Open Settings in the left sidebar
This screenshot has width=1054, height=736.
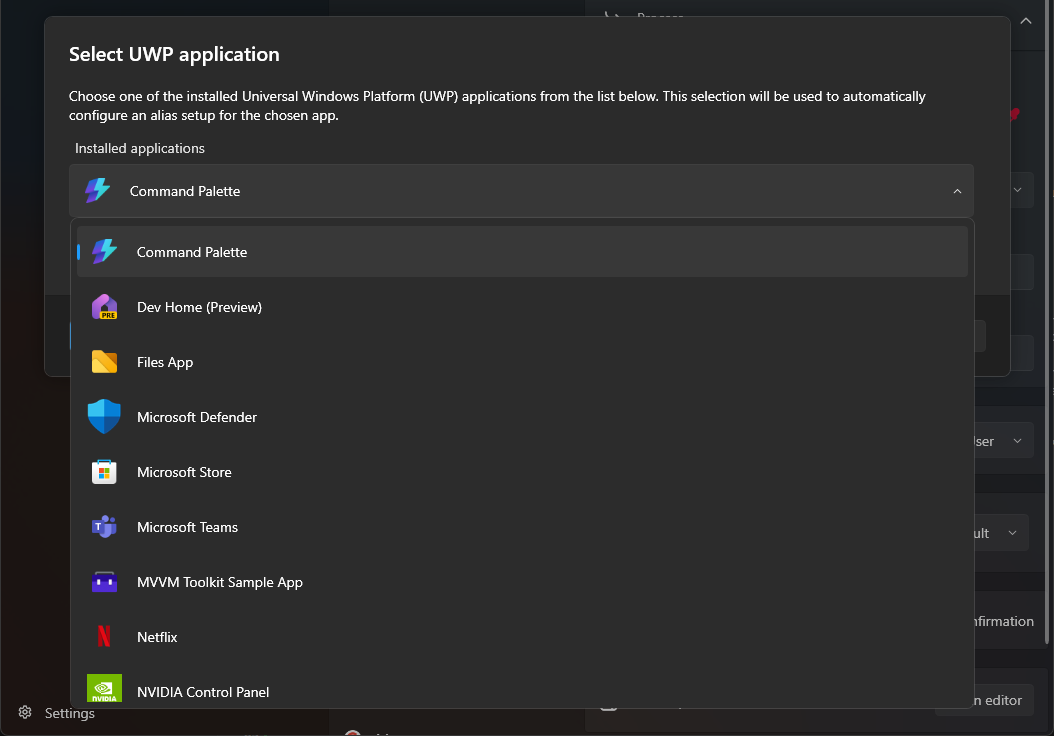coord(56,712)
